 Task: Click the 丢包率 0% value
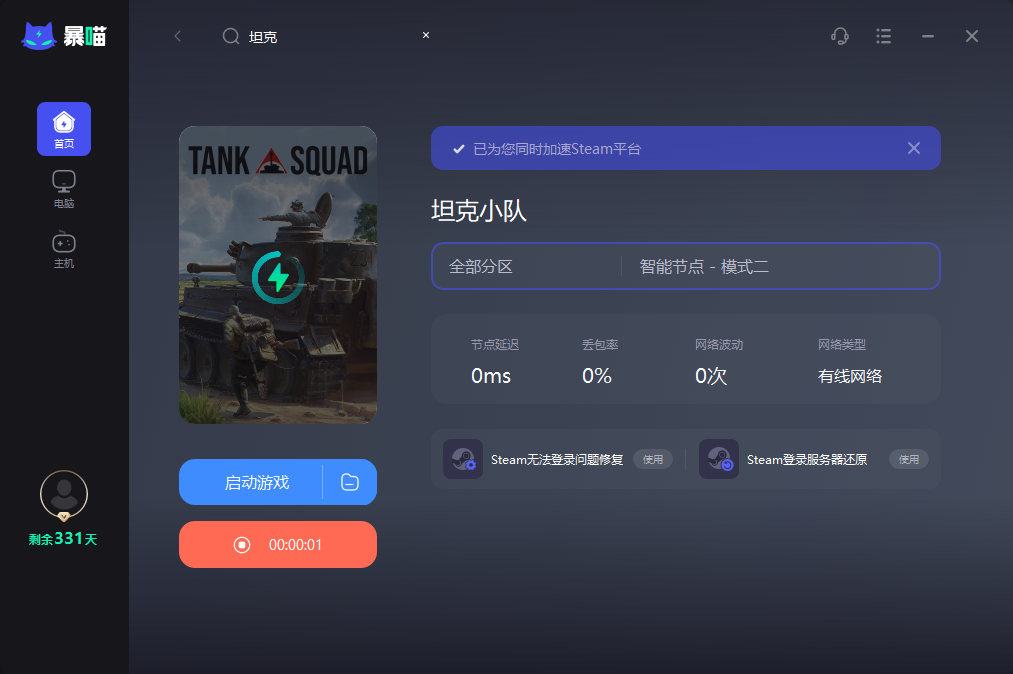597,375
